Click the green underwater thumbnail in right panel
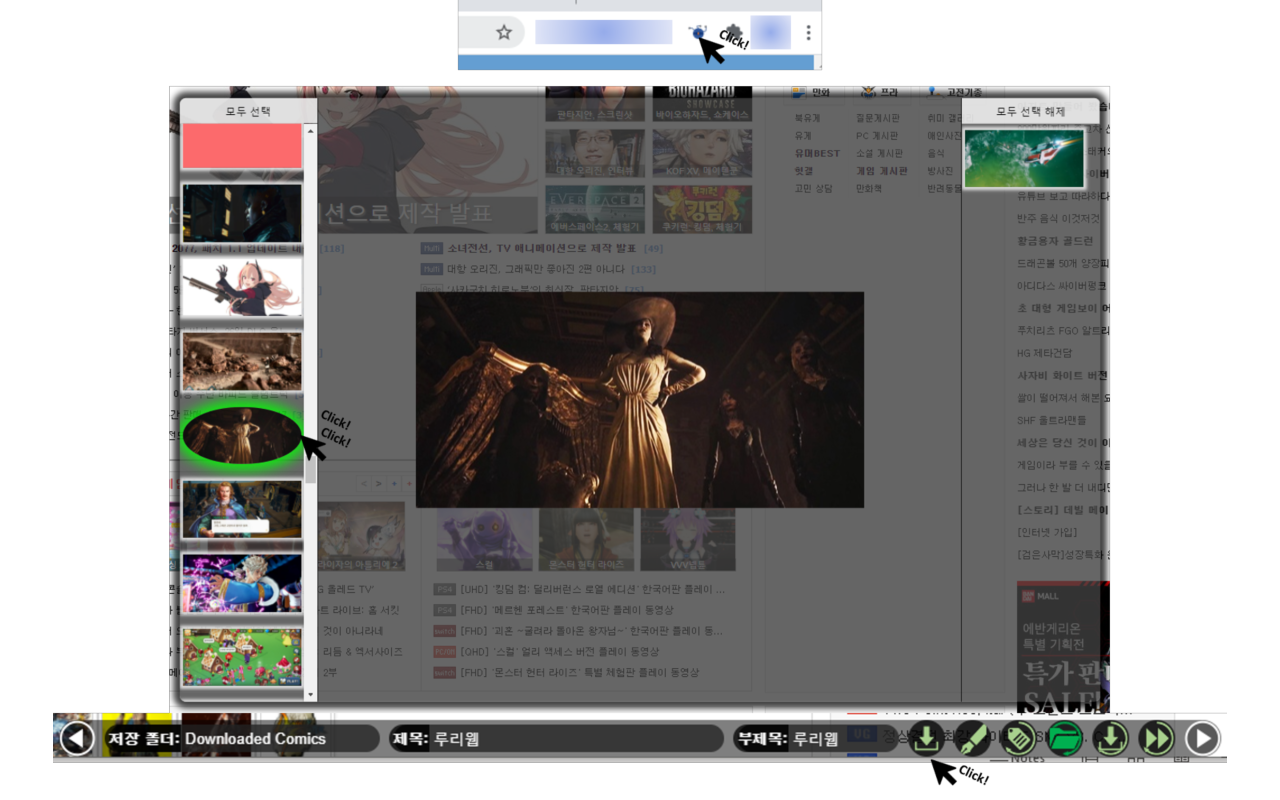 (x=1024, y=158)
